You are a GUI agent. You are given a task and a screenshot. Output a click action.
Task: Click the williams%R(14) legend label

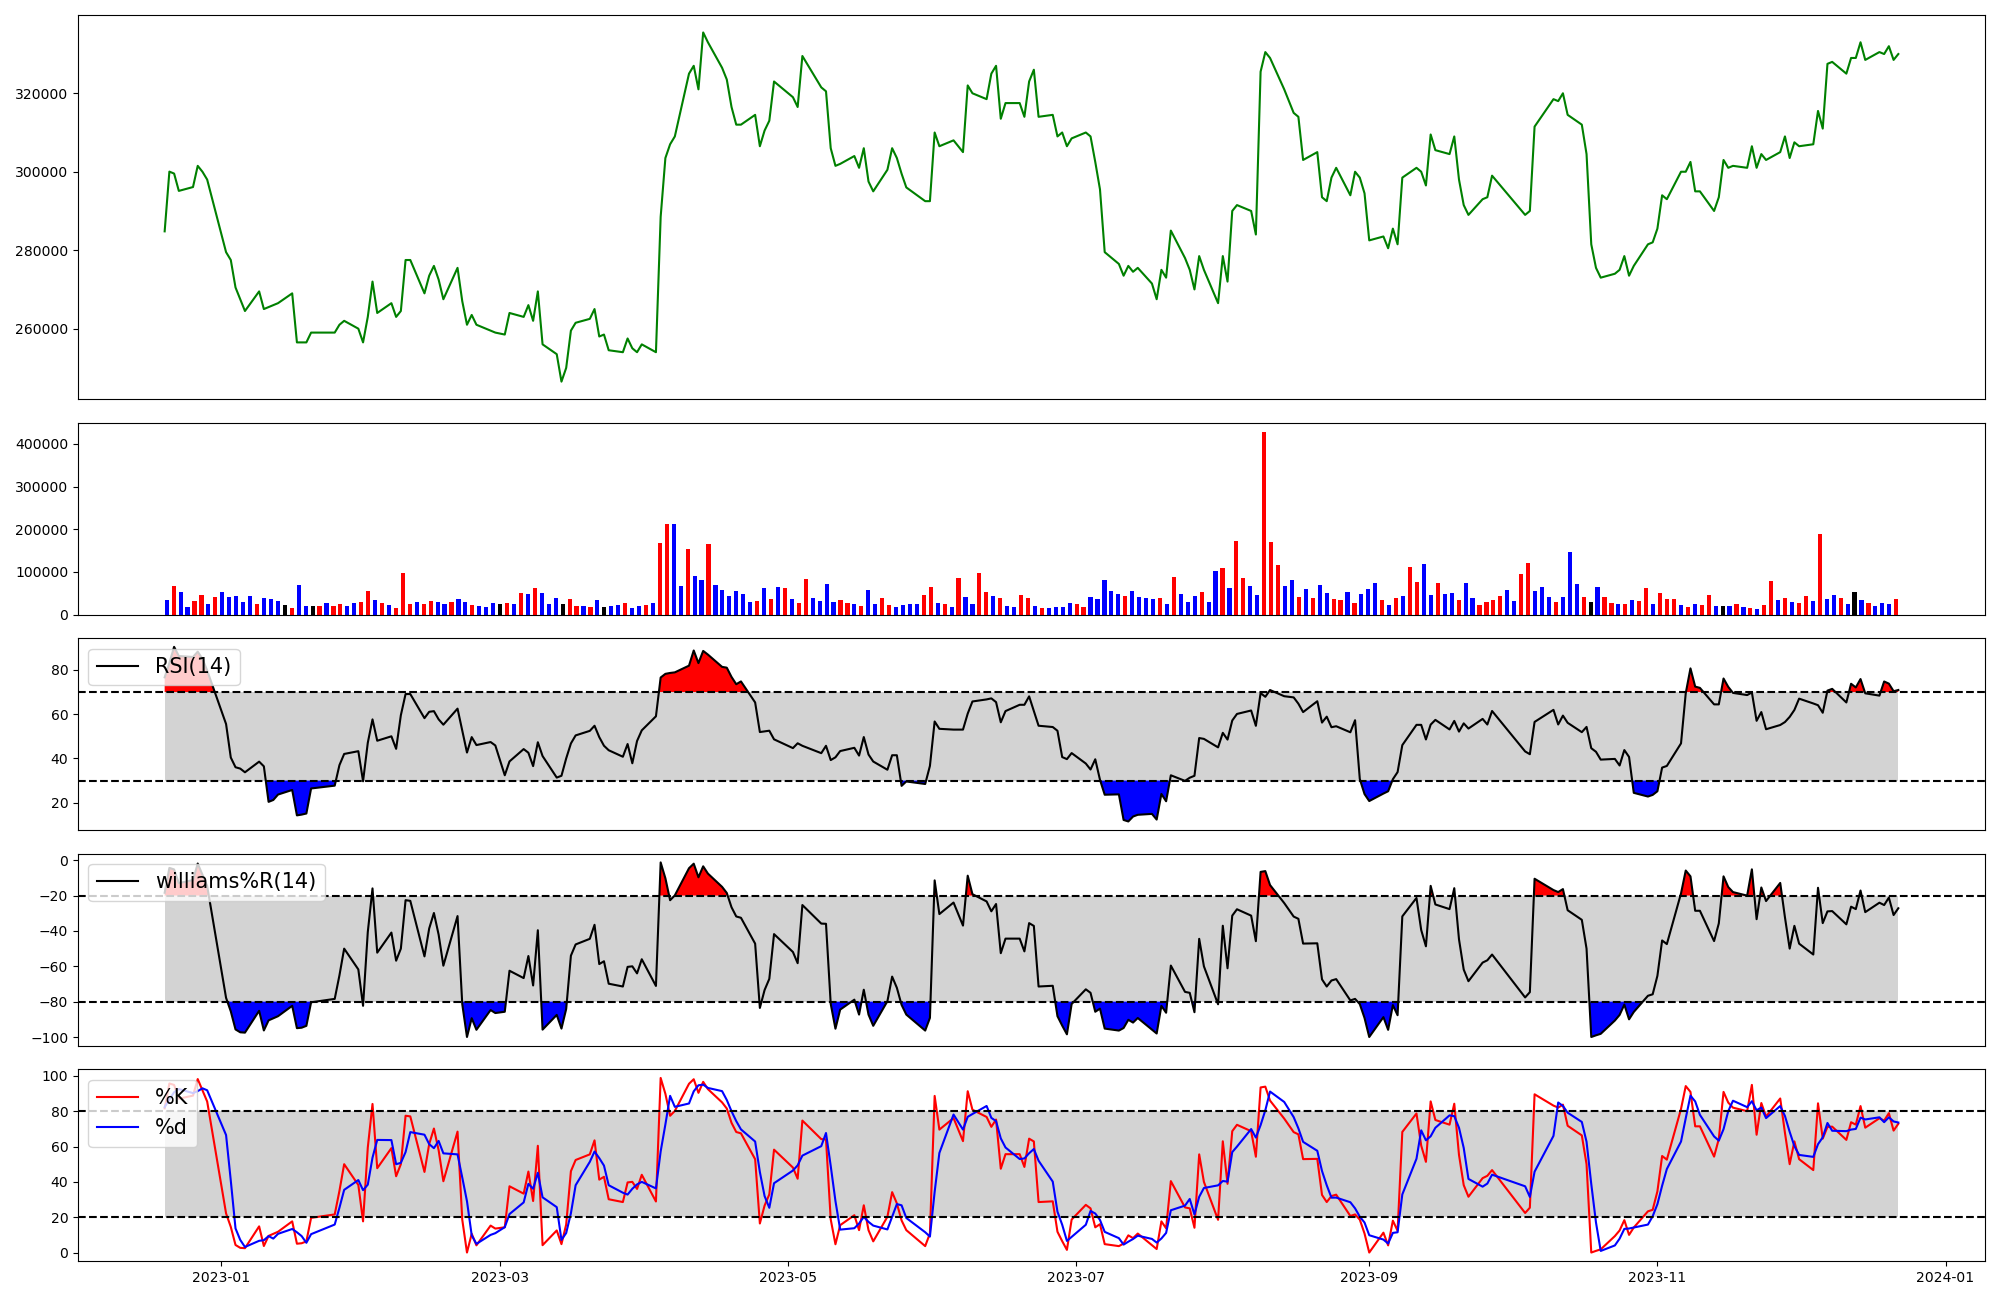point(235,881)
